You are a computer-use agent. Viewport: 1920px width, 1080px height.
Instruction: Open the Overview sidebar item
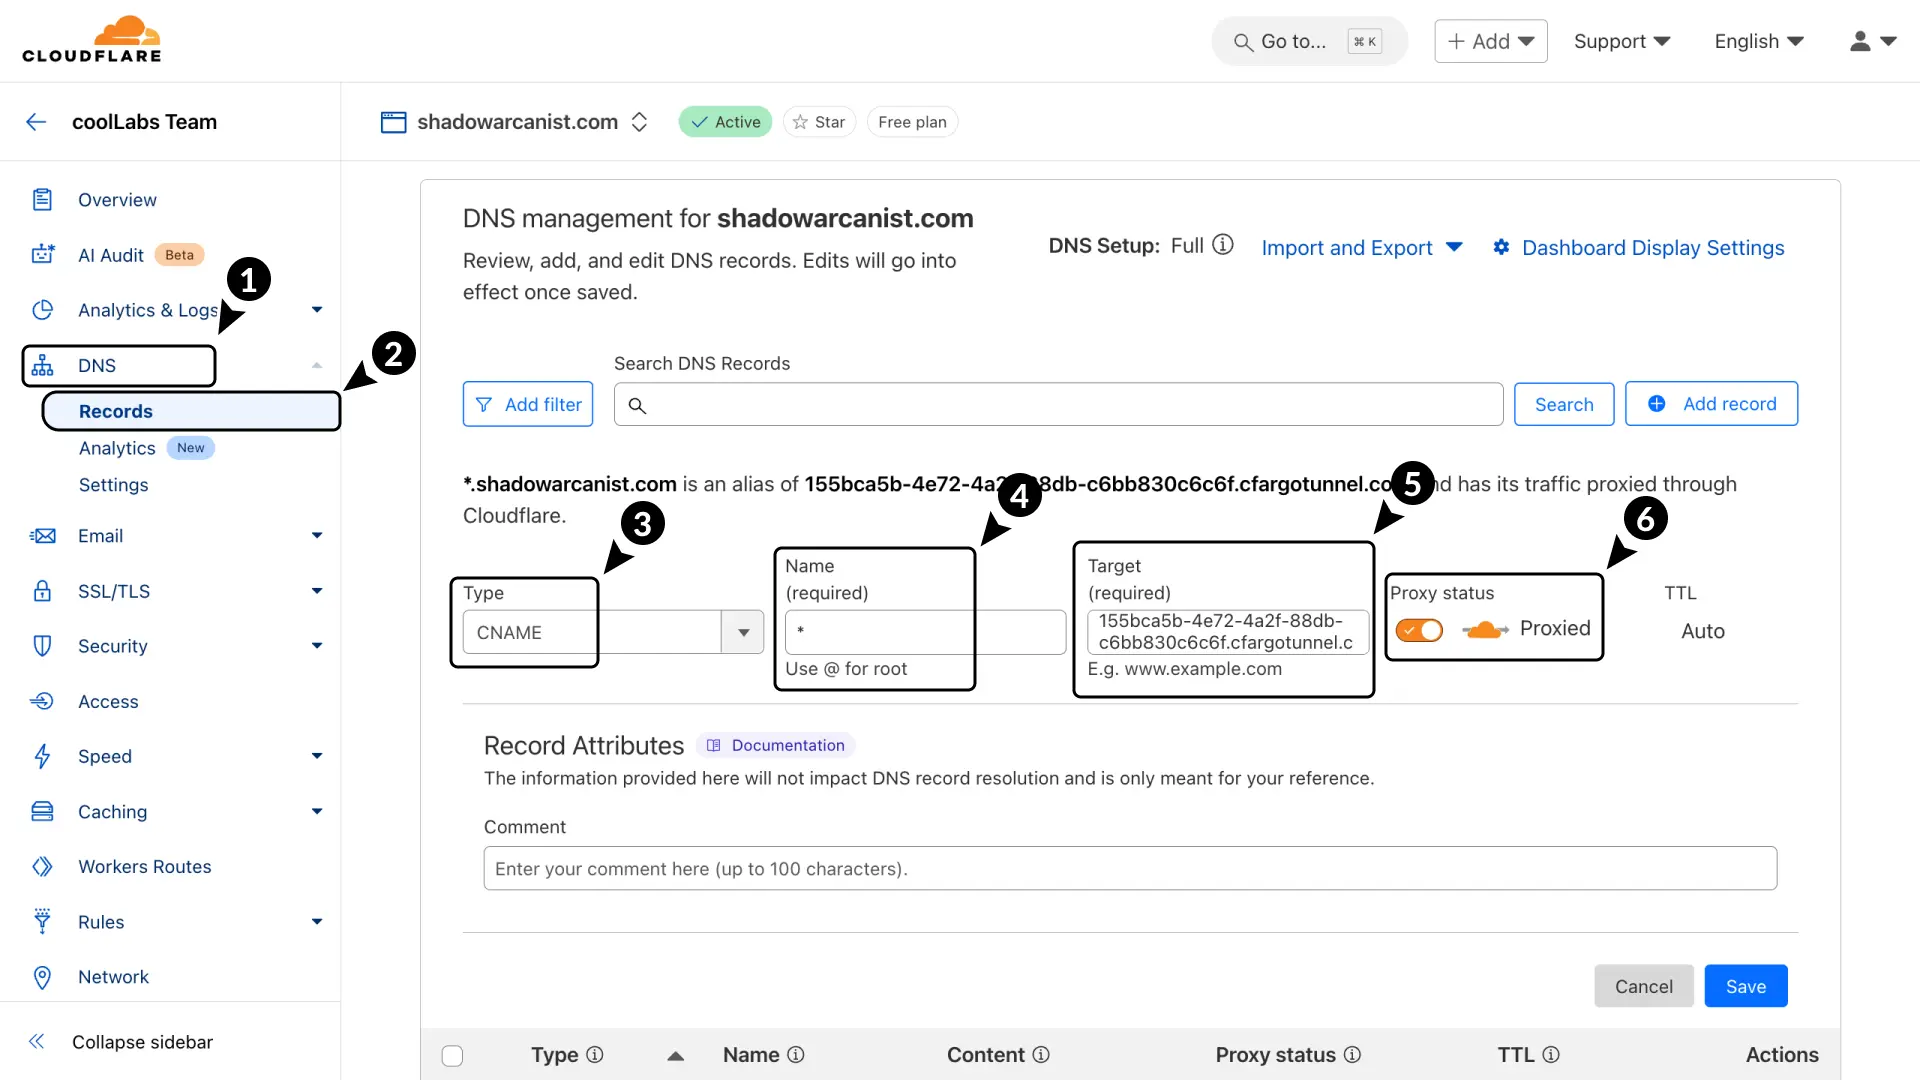point(117,200)
